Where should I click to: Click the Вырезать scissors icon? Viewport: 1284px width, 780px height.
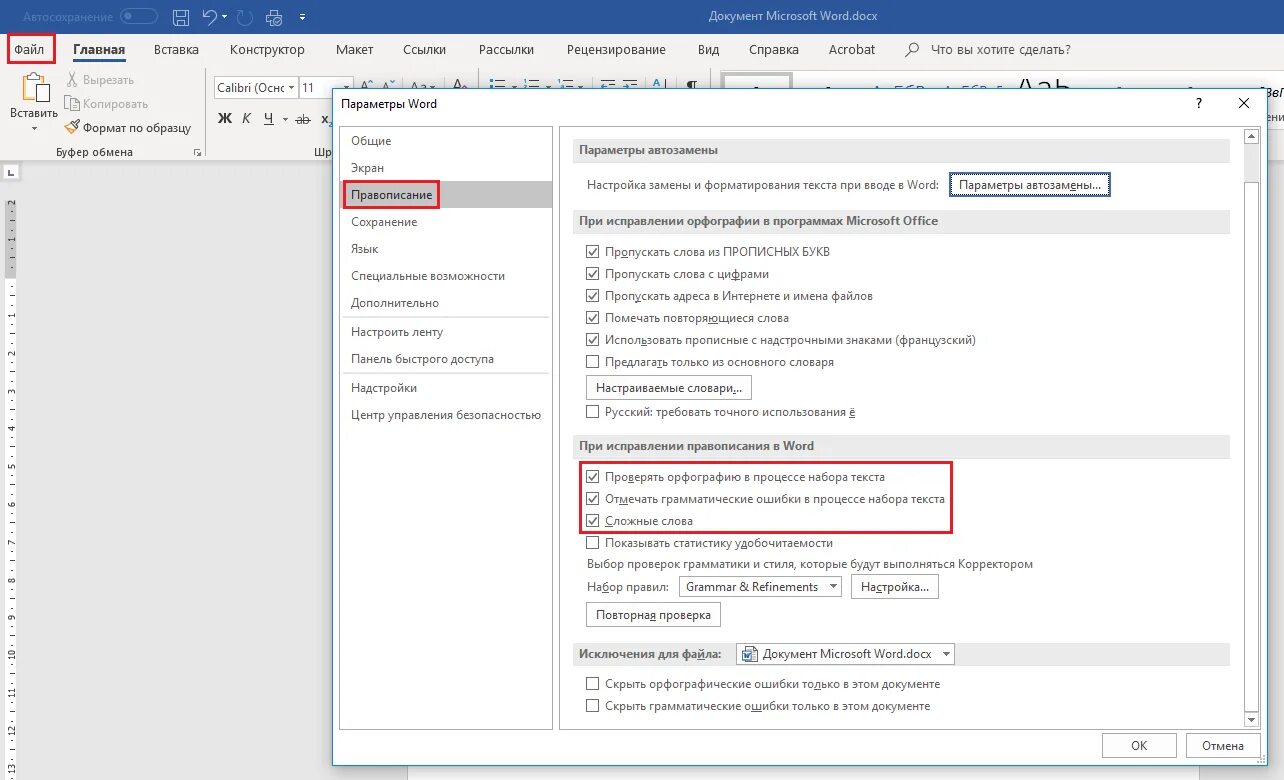coord(72,80)
